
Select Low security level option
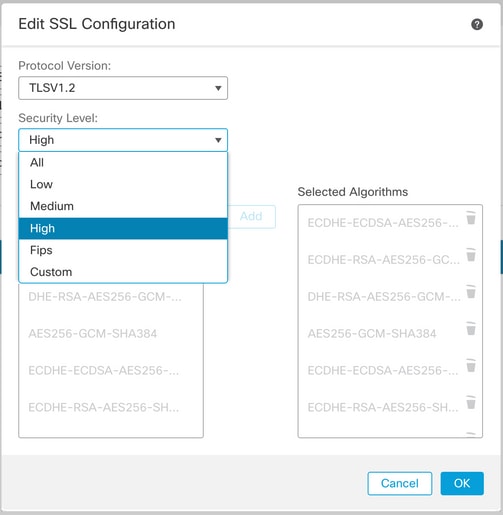tap(123, 184)
